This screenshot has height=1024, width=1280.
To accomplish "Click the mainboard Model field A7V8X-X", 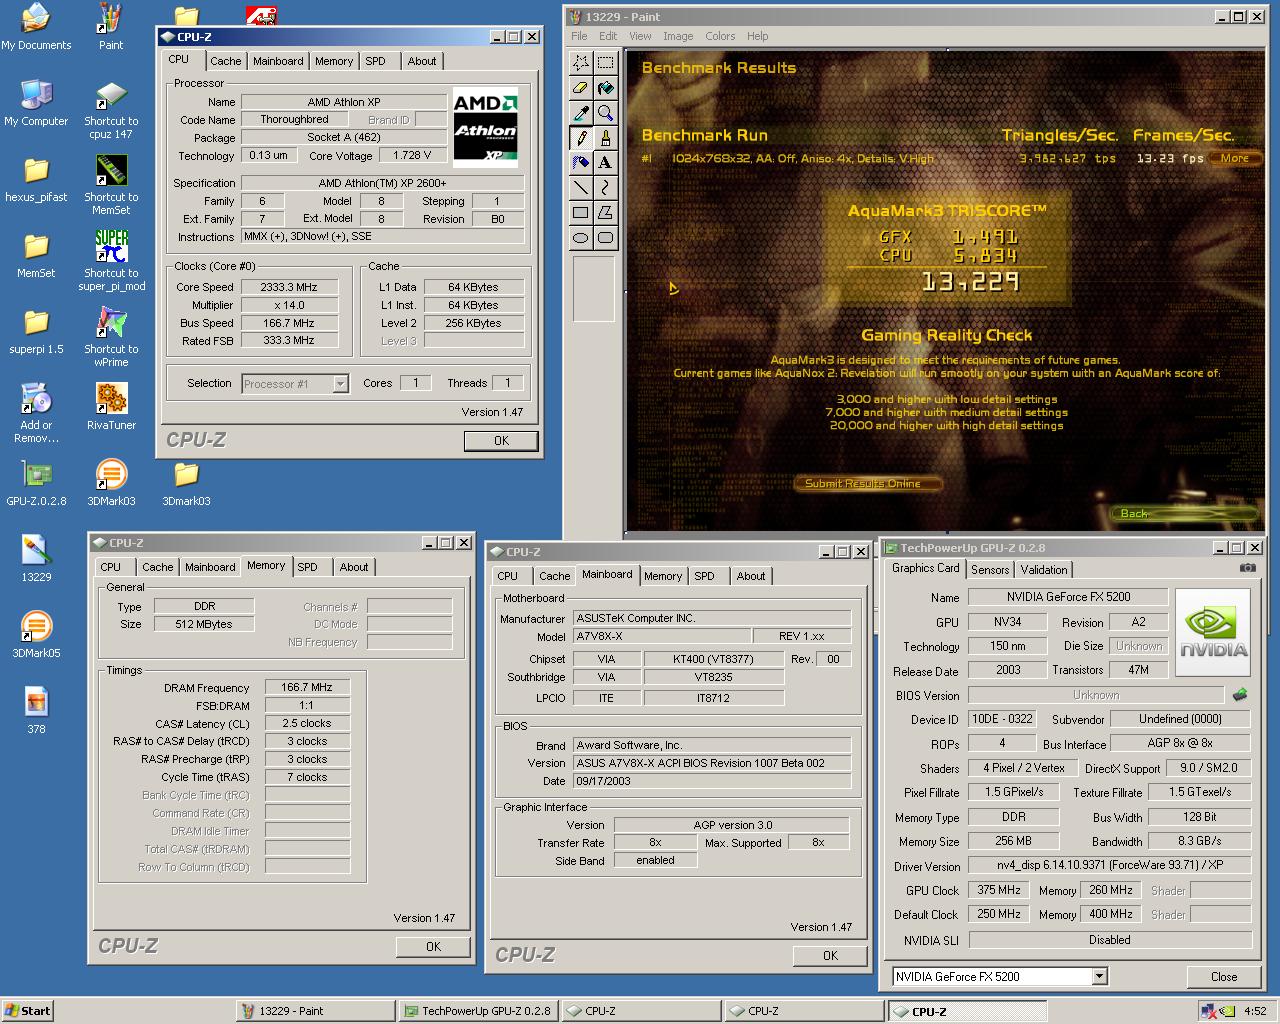I will click(661, 636).
